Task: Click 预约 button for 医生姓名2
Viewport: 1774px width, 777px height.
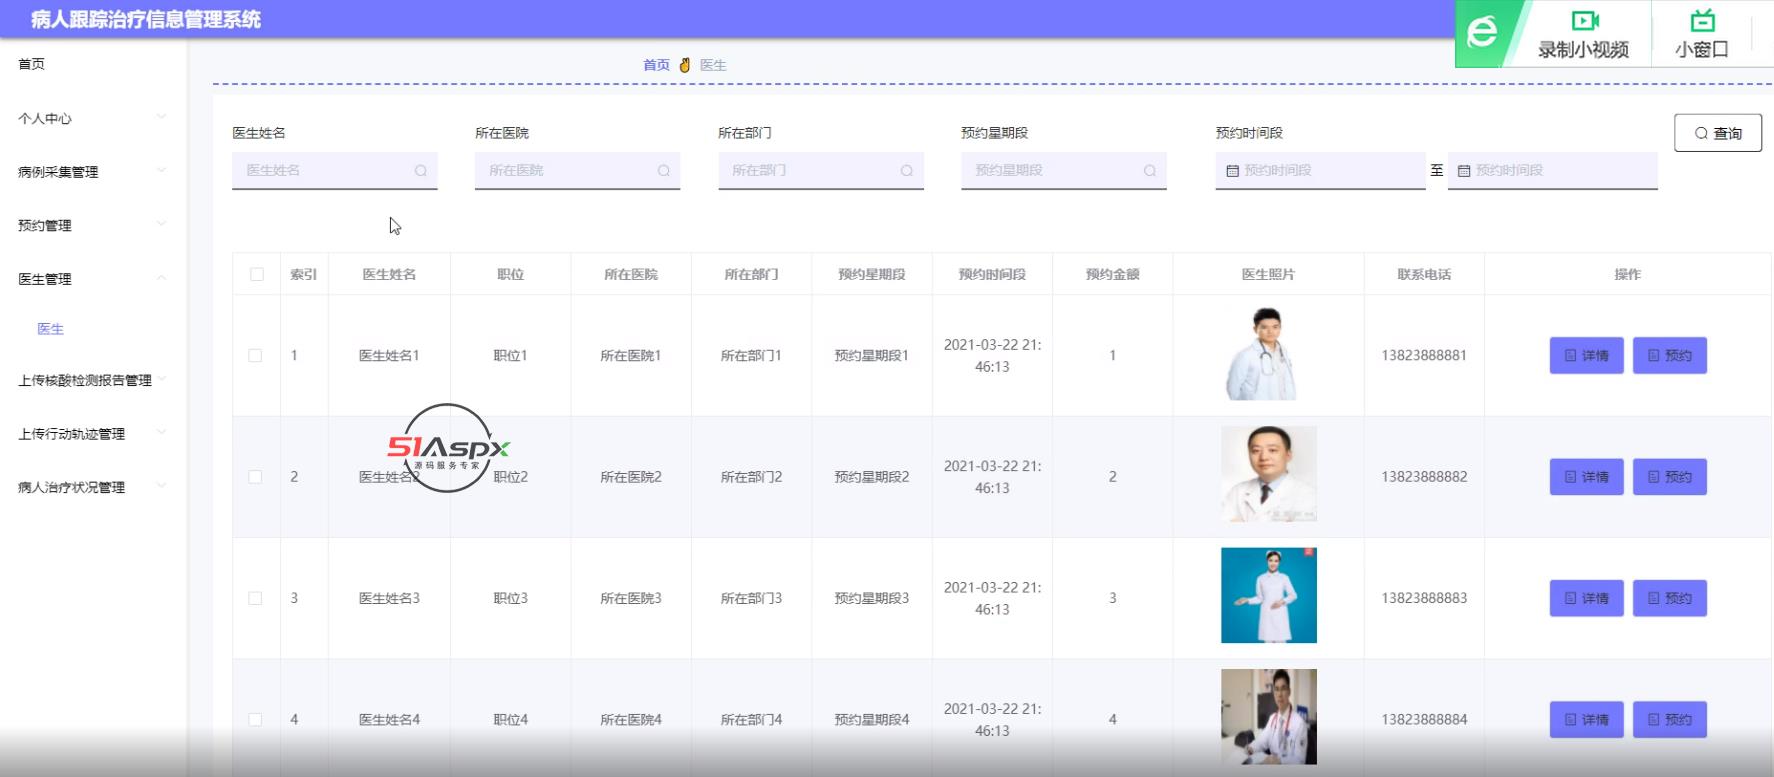Action: (1669, 477)
